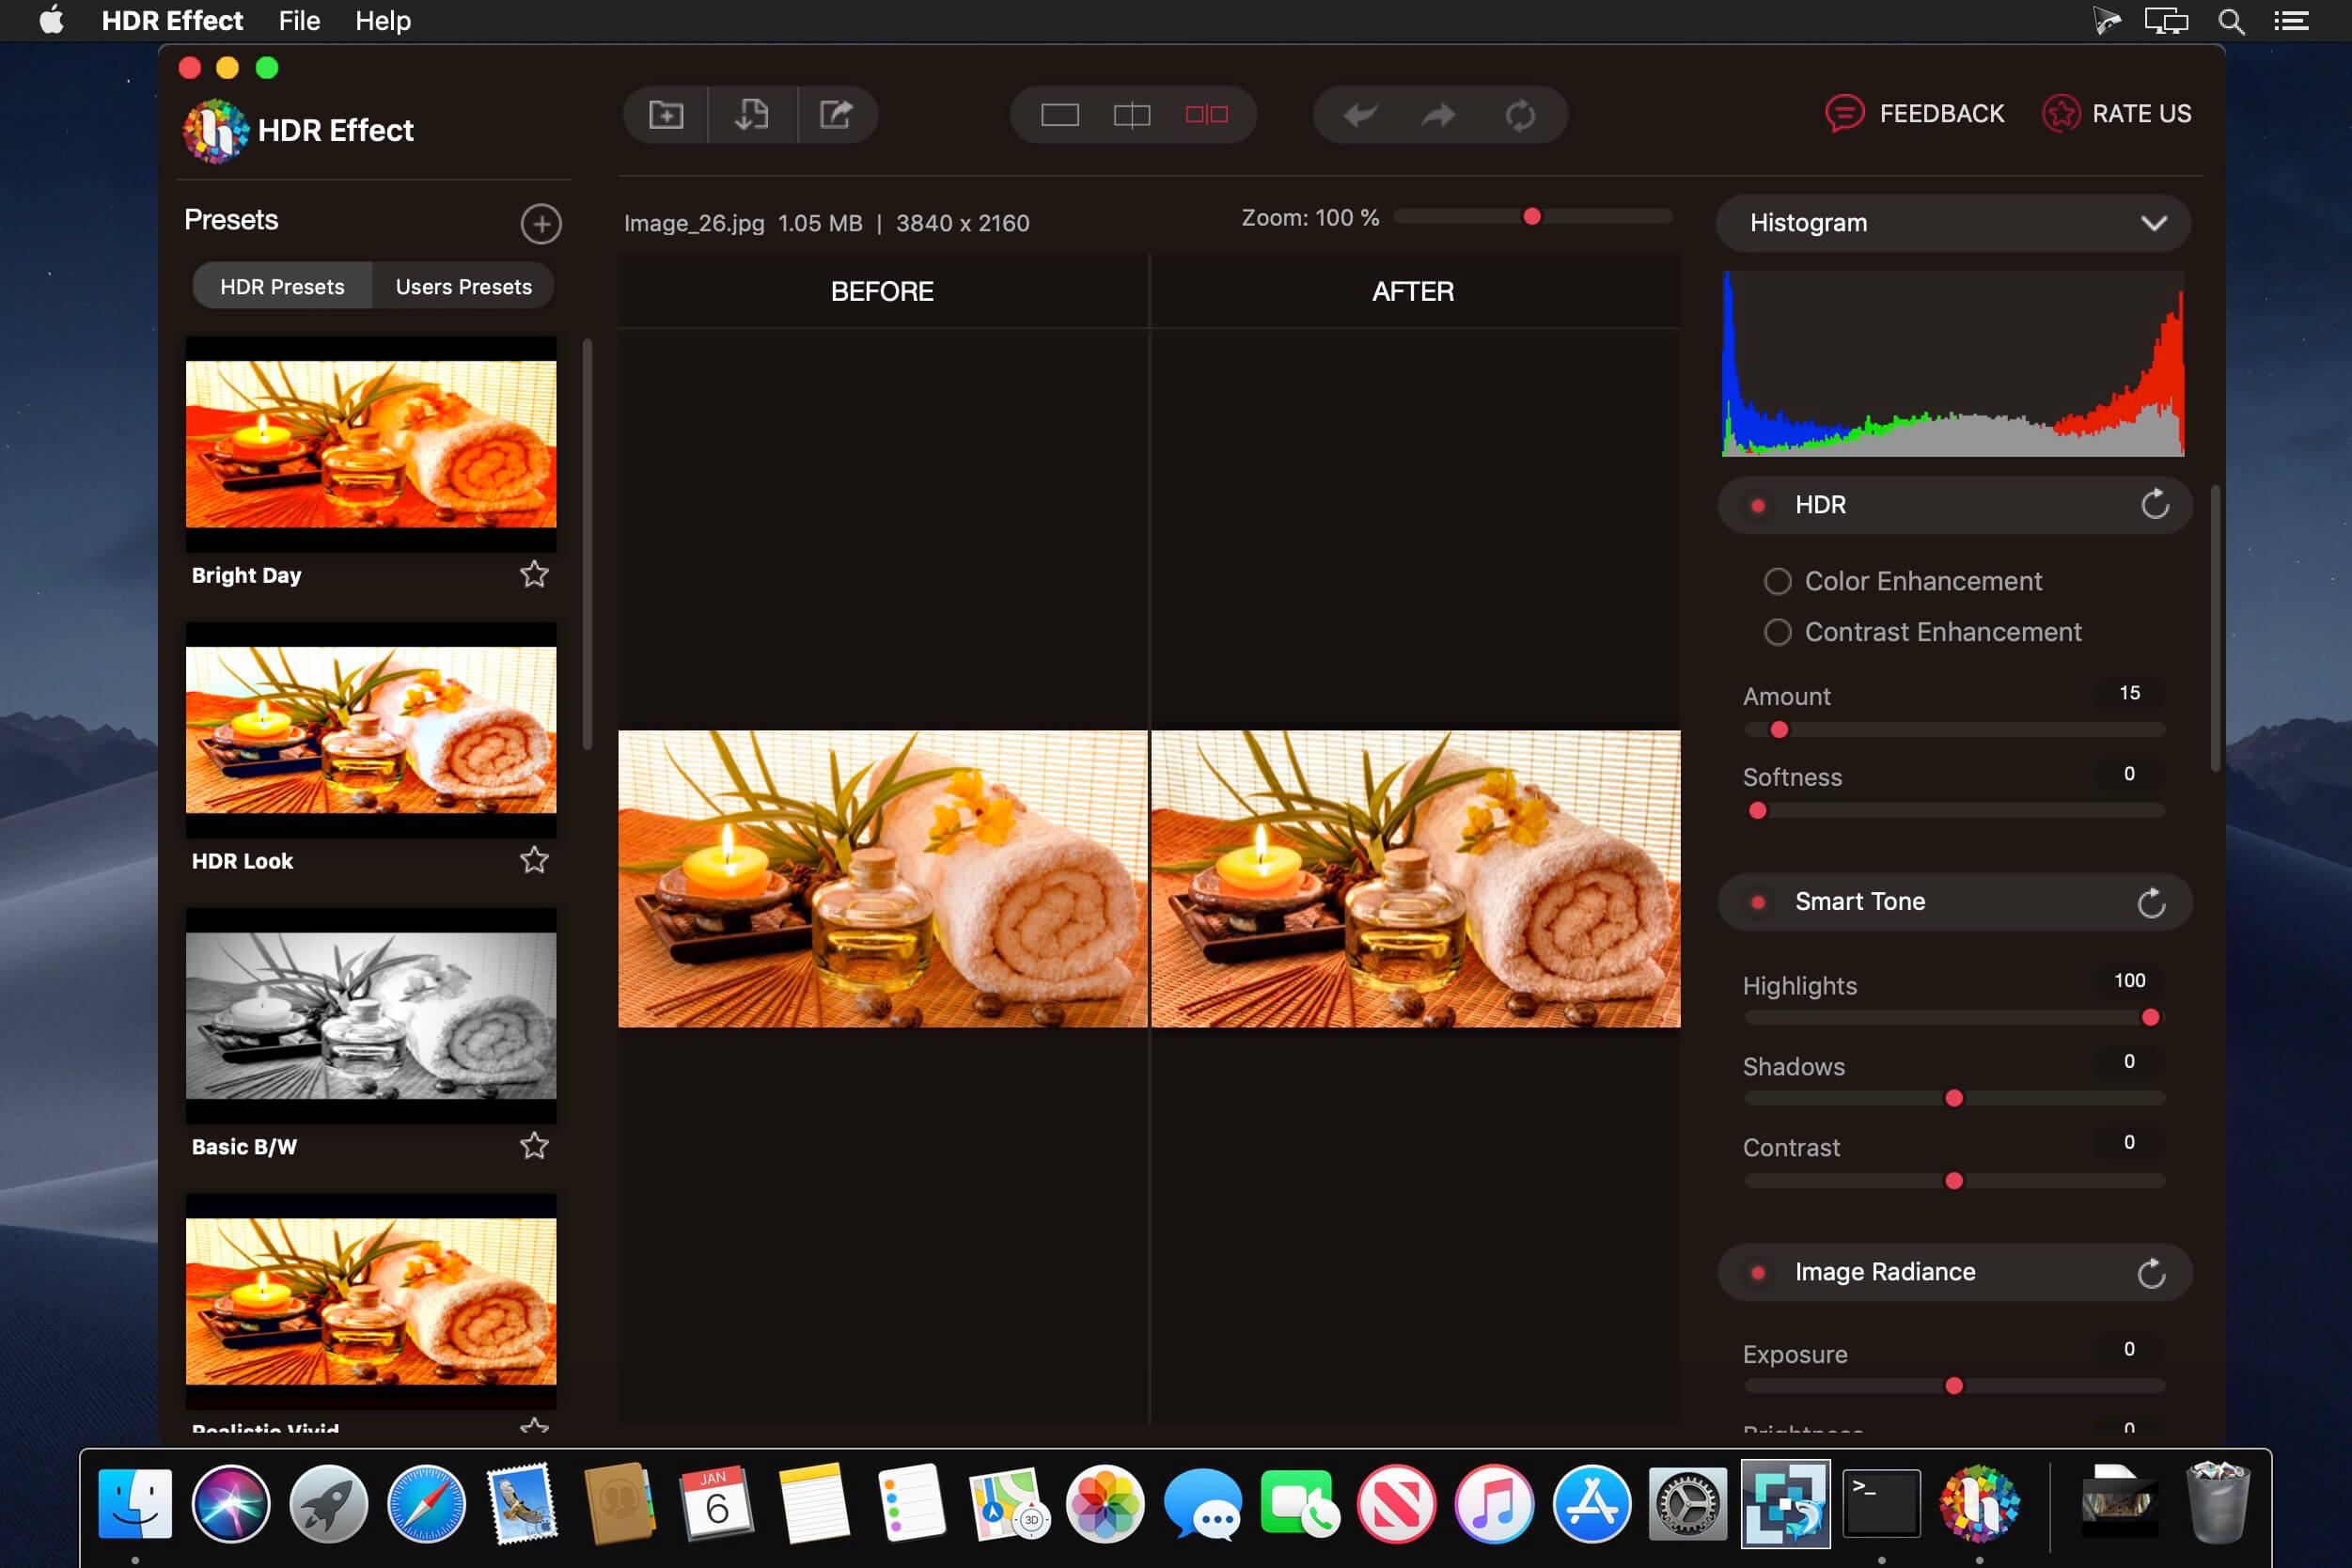This screenshot has width=2352, height=1568.
Task: Redo the last adjustment
Action: 1439,115
